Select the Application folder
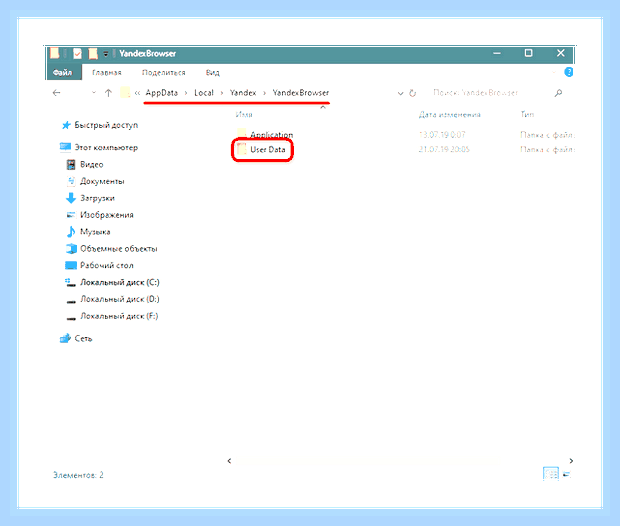Image resolution: width=620 pixels, height=526 pixels. click(x=272, y=135)
